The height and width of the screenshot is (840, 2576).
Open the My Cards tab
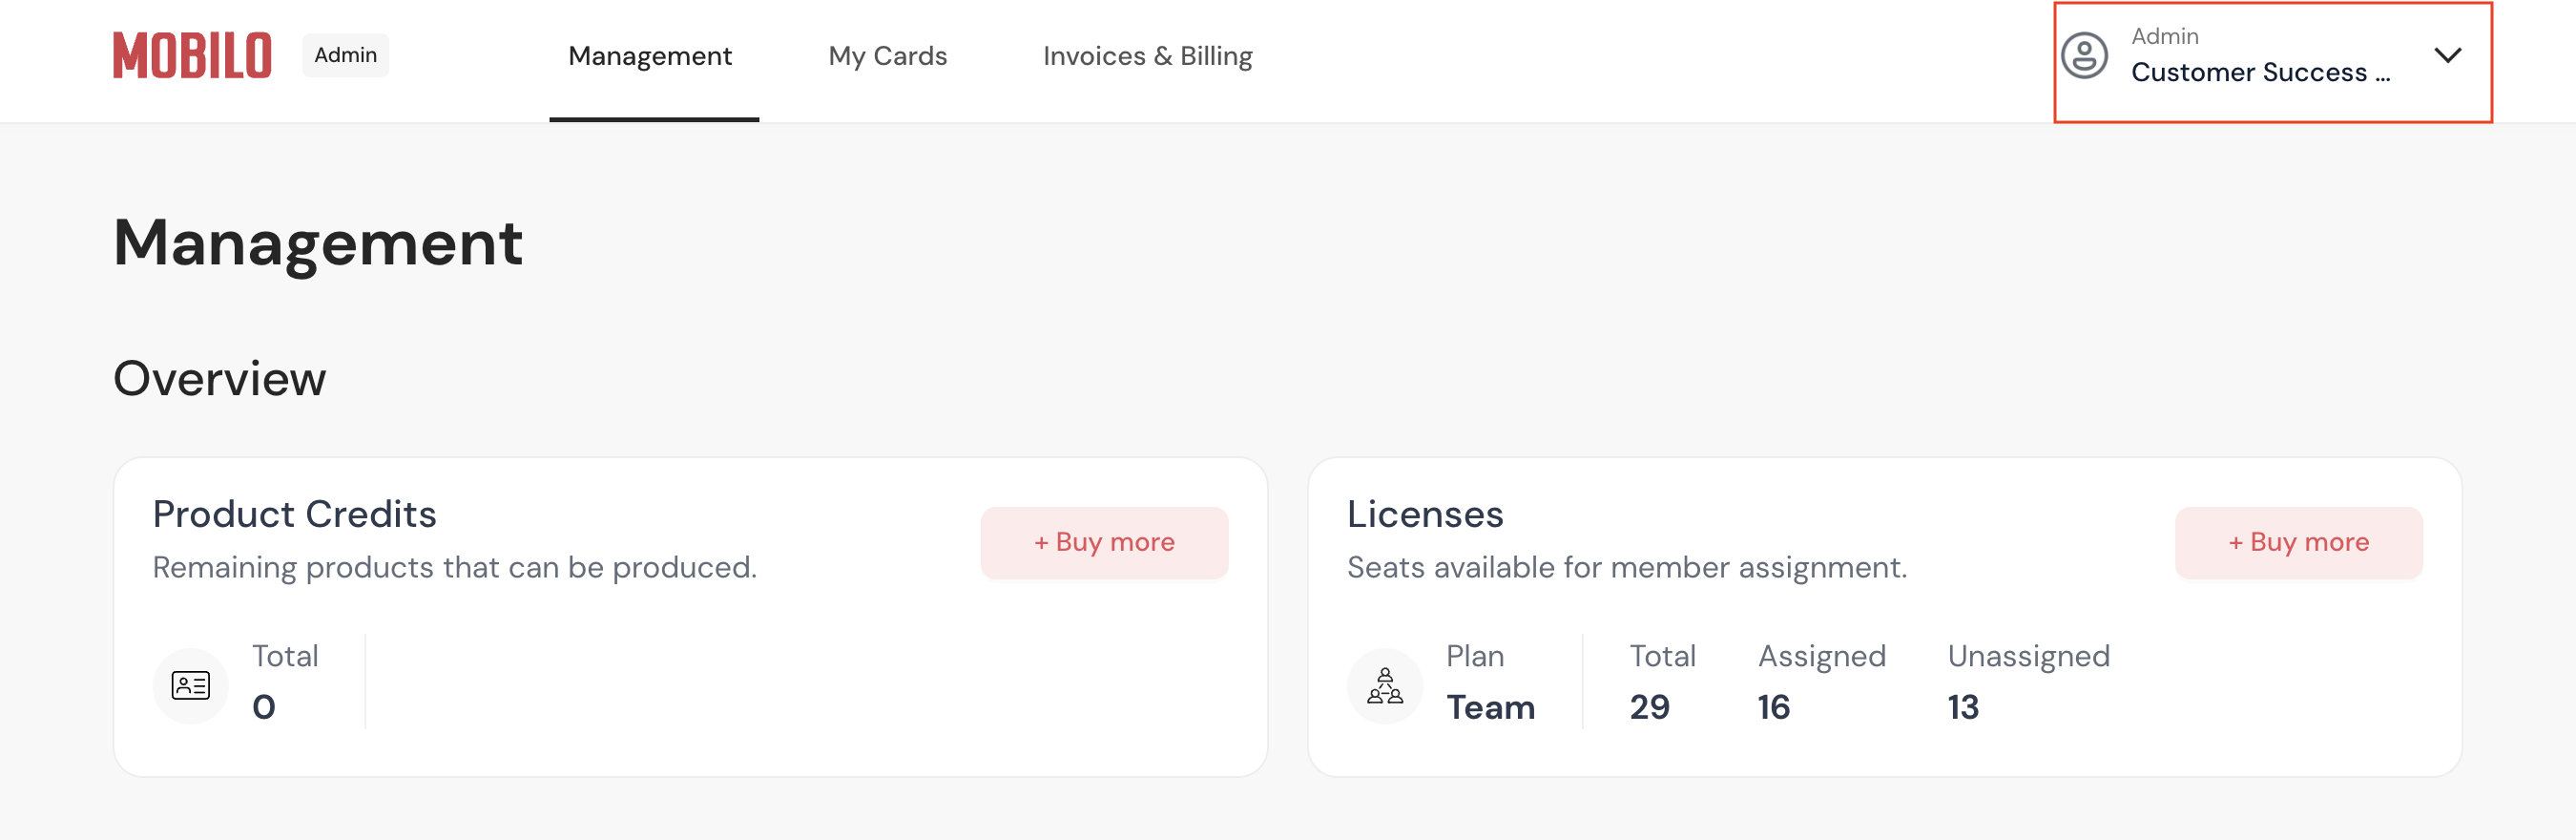887,57
